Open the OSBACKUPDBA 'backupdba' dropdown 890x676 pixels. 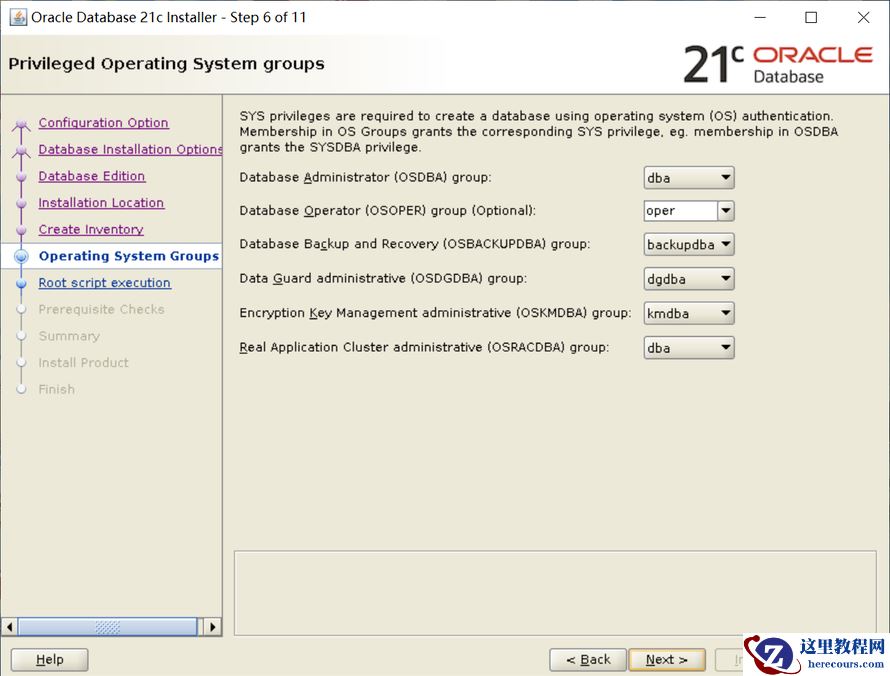click(x=689, y=245)
